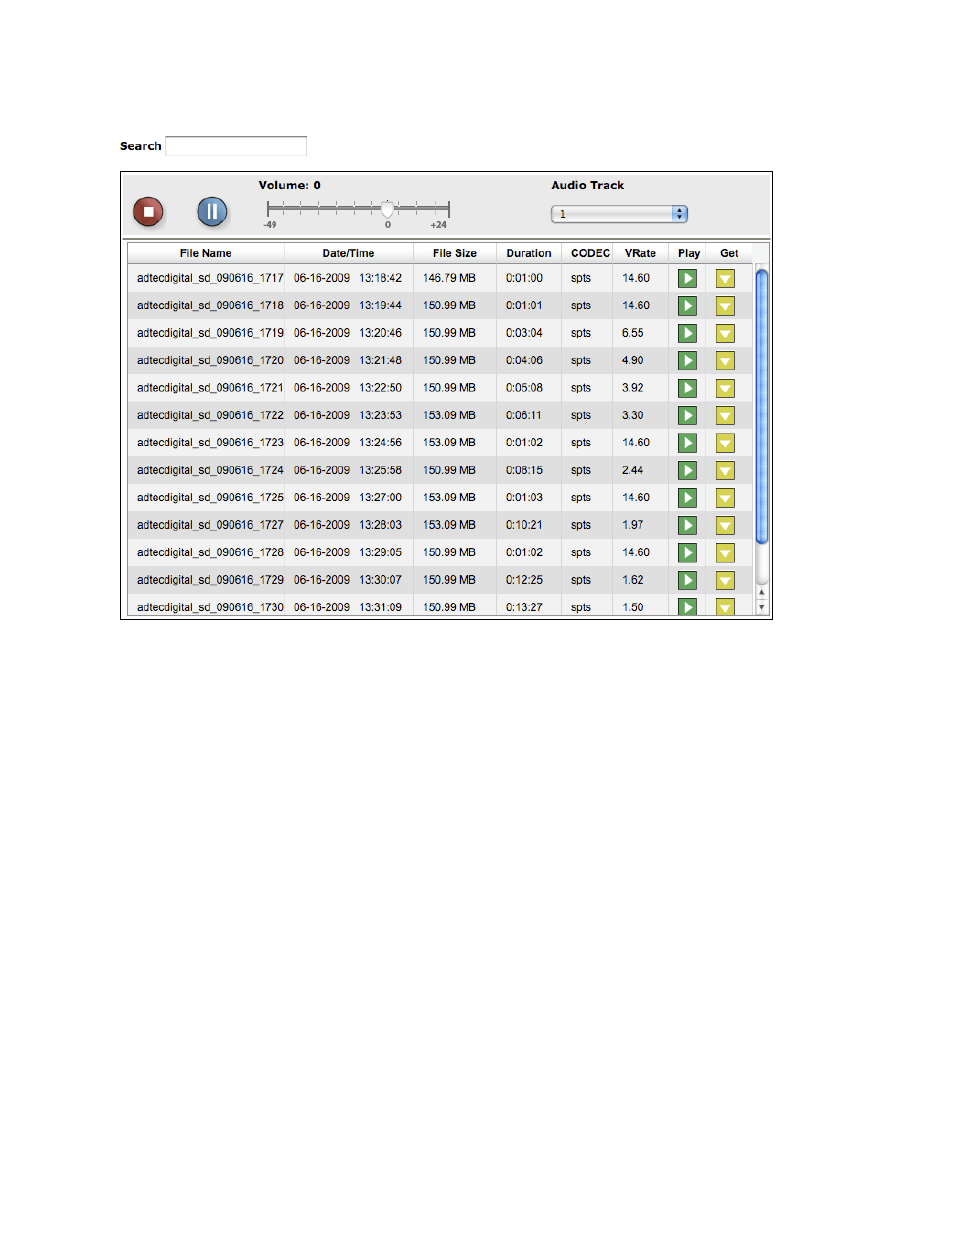
Task: Click file size 146.79 MB
Action: pos(449,279)
